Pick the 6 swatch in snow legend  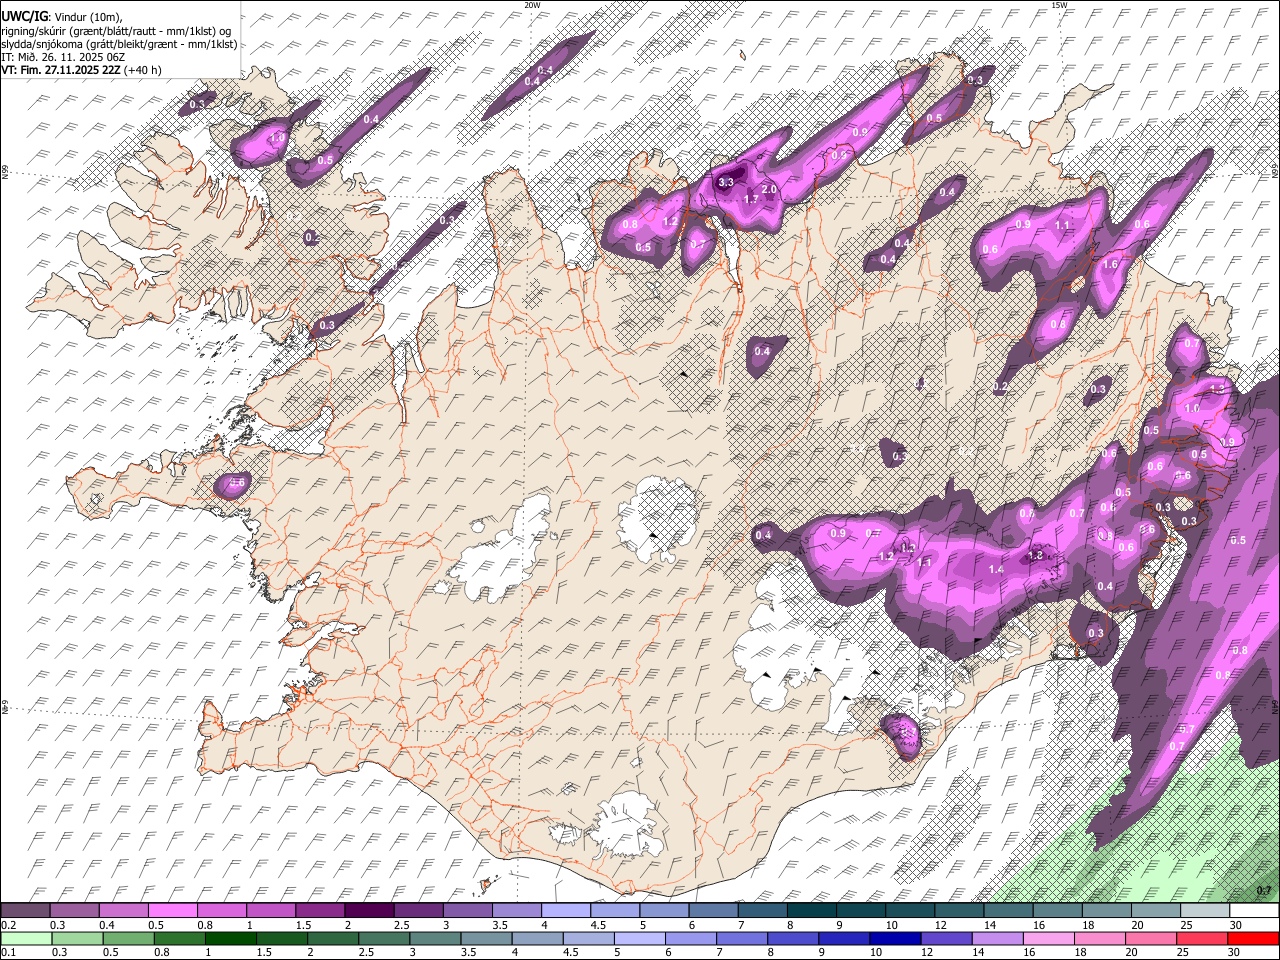[713, 910]
